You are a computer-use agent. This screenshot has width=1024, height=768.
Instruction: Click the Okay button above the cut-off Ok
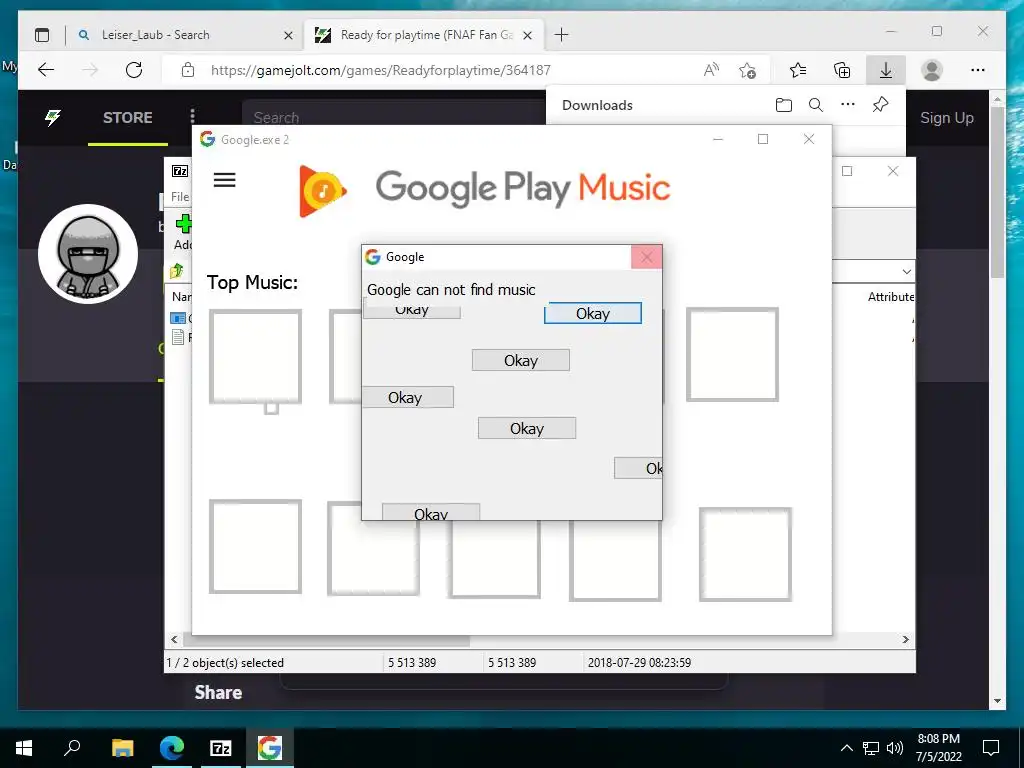526,428
